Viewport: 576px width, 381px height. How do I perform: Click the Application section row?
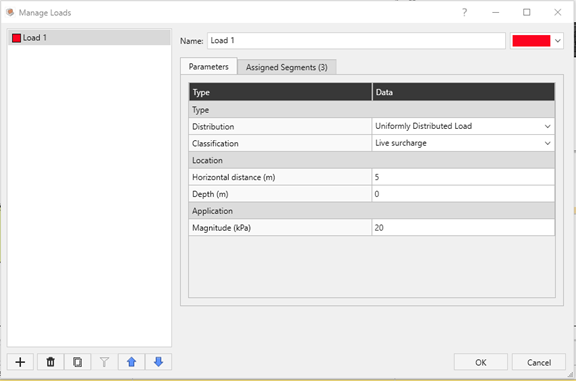pos(372,211)
